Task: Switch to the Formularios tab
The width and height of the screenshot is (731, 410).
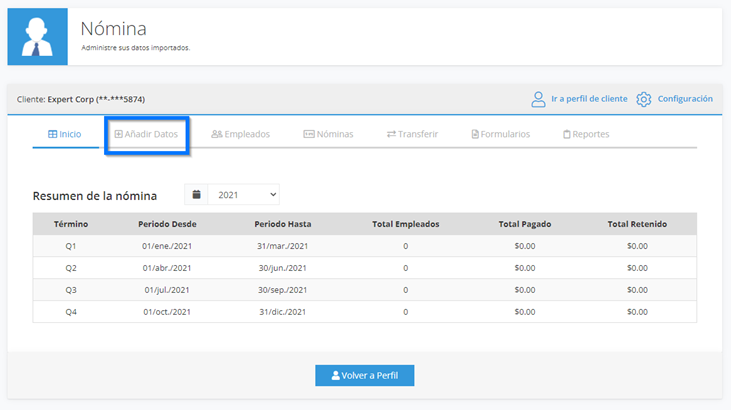Action: 501,134
